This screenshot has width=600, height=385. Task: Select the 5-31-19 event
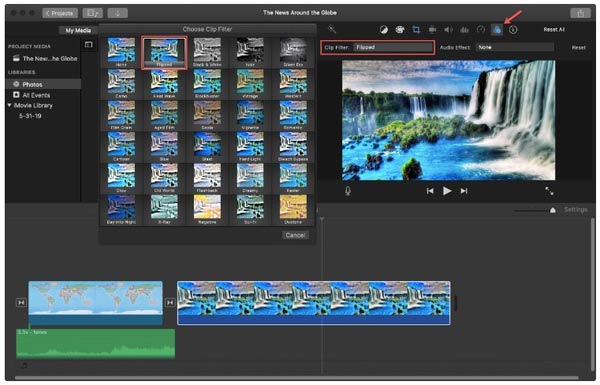30,116
